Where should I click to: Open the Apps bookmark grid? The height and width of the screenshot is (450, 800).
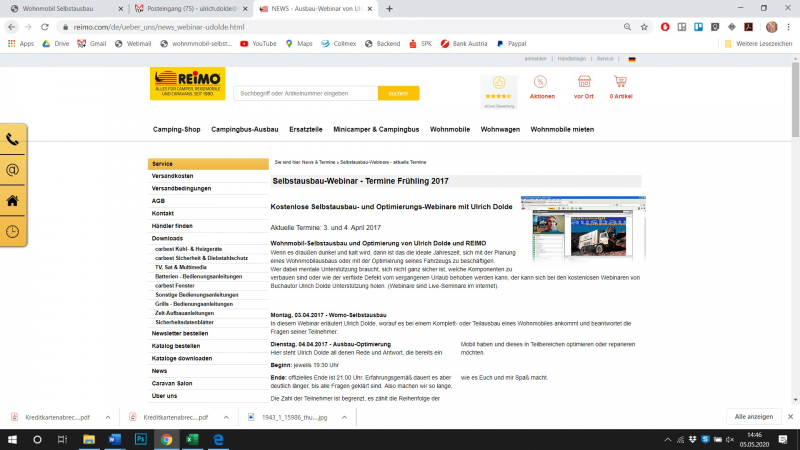(x=20, y=44)
